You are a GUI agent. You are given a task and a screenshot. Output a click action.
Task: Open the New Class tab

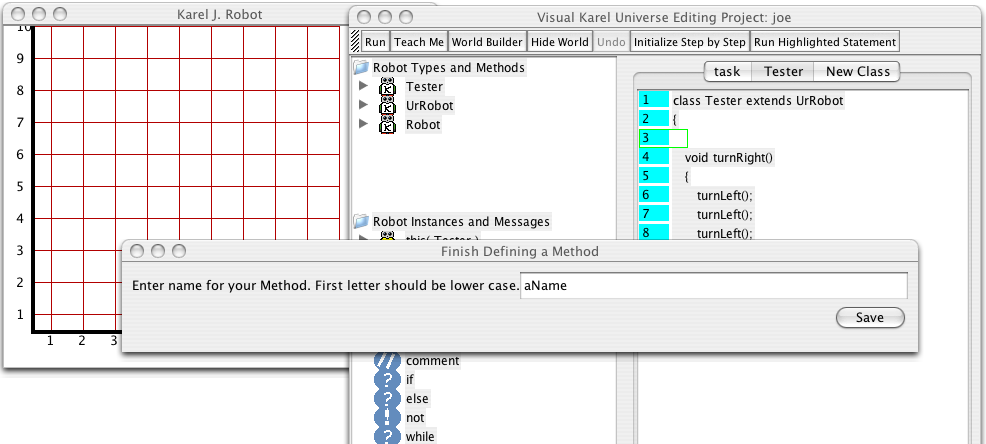(857, 71)
